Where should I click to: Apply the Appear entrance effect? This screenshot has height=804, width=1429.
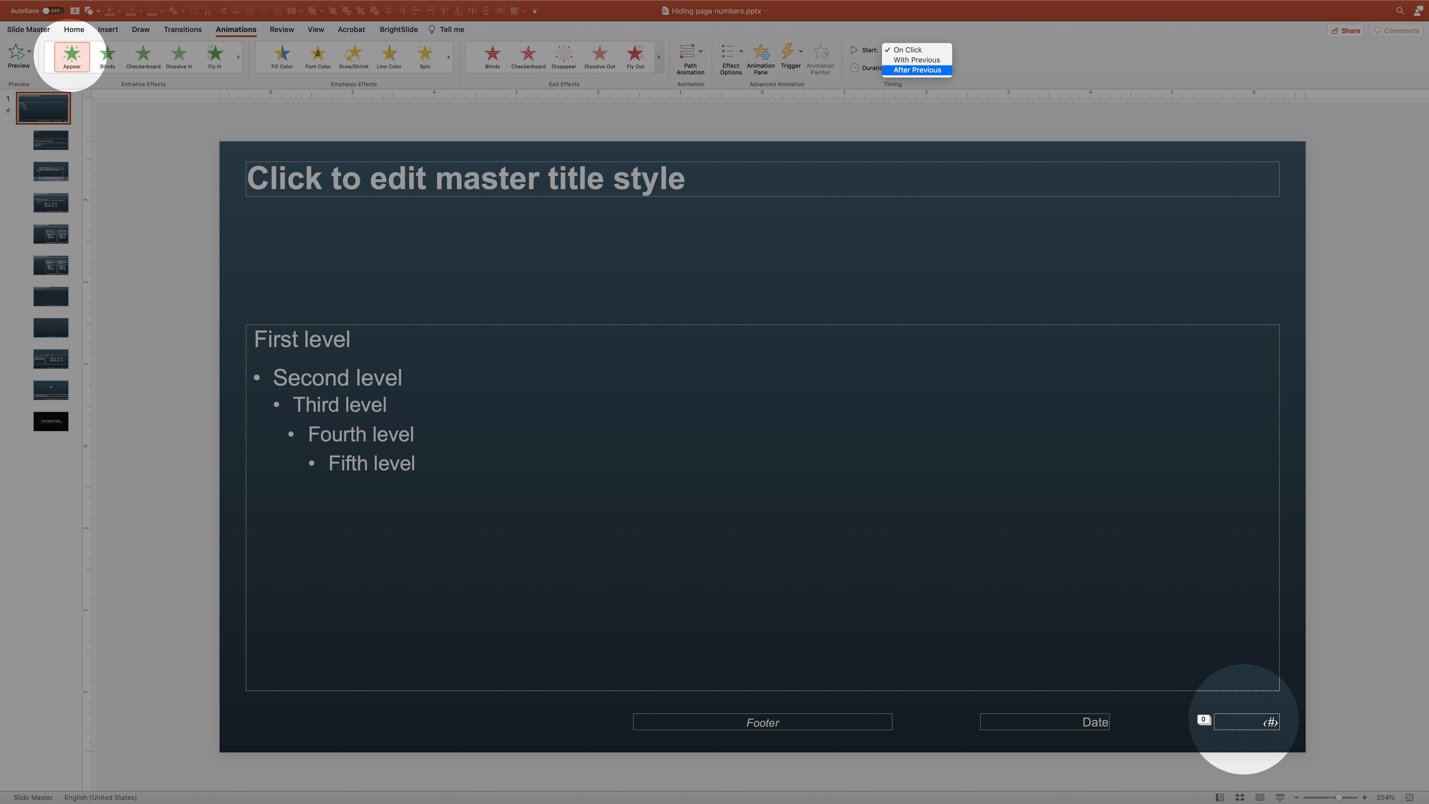point(71,57)
